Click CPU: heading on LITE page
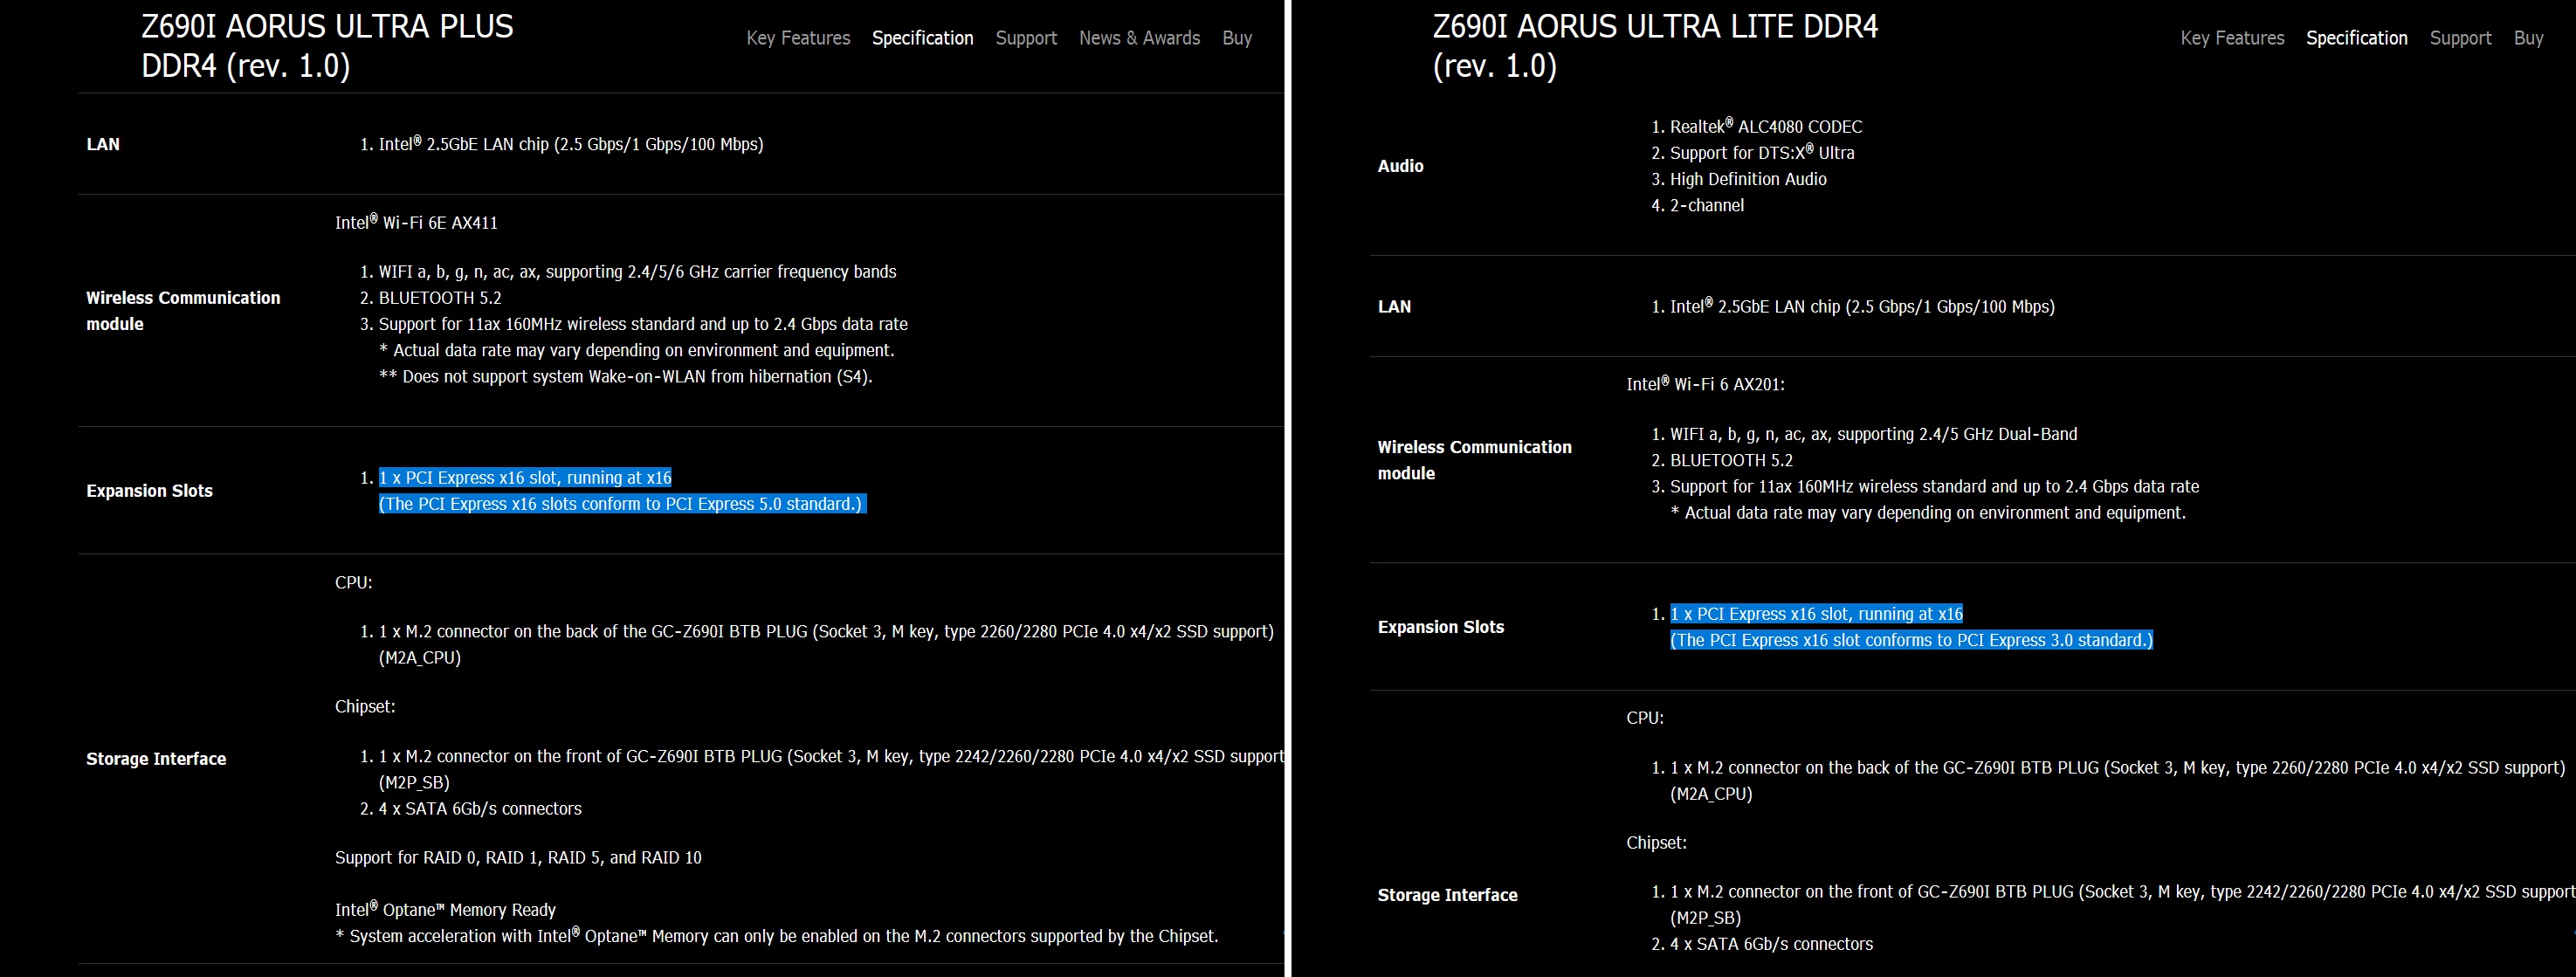Image resolution: width=2576 pixels, height=977 pixels. click(1645, 718)
